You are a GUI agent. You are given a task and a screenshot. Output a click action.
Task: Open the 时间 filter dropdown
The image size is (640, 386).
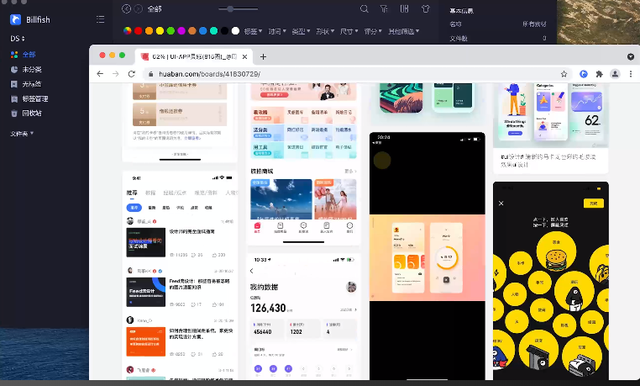coord(277,31)
